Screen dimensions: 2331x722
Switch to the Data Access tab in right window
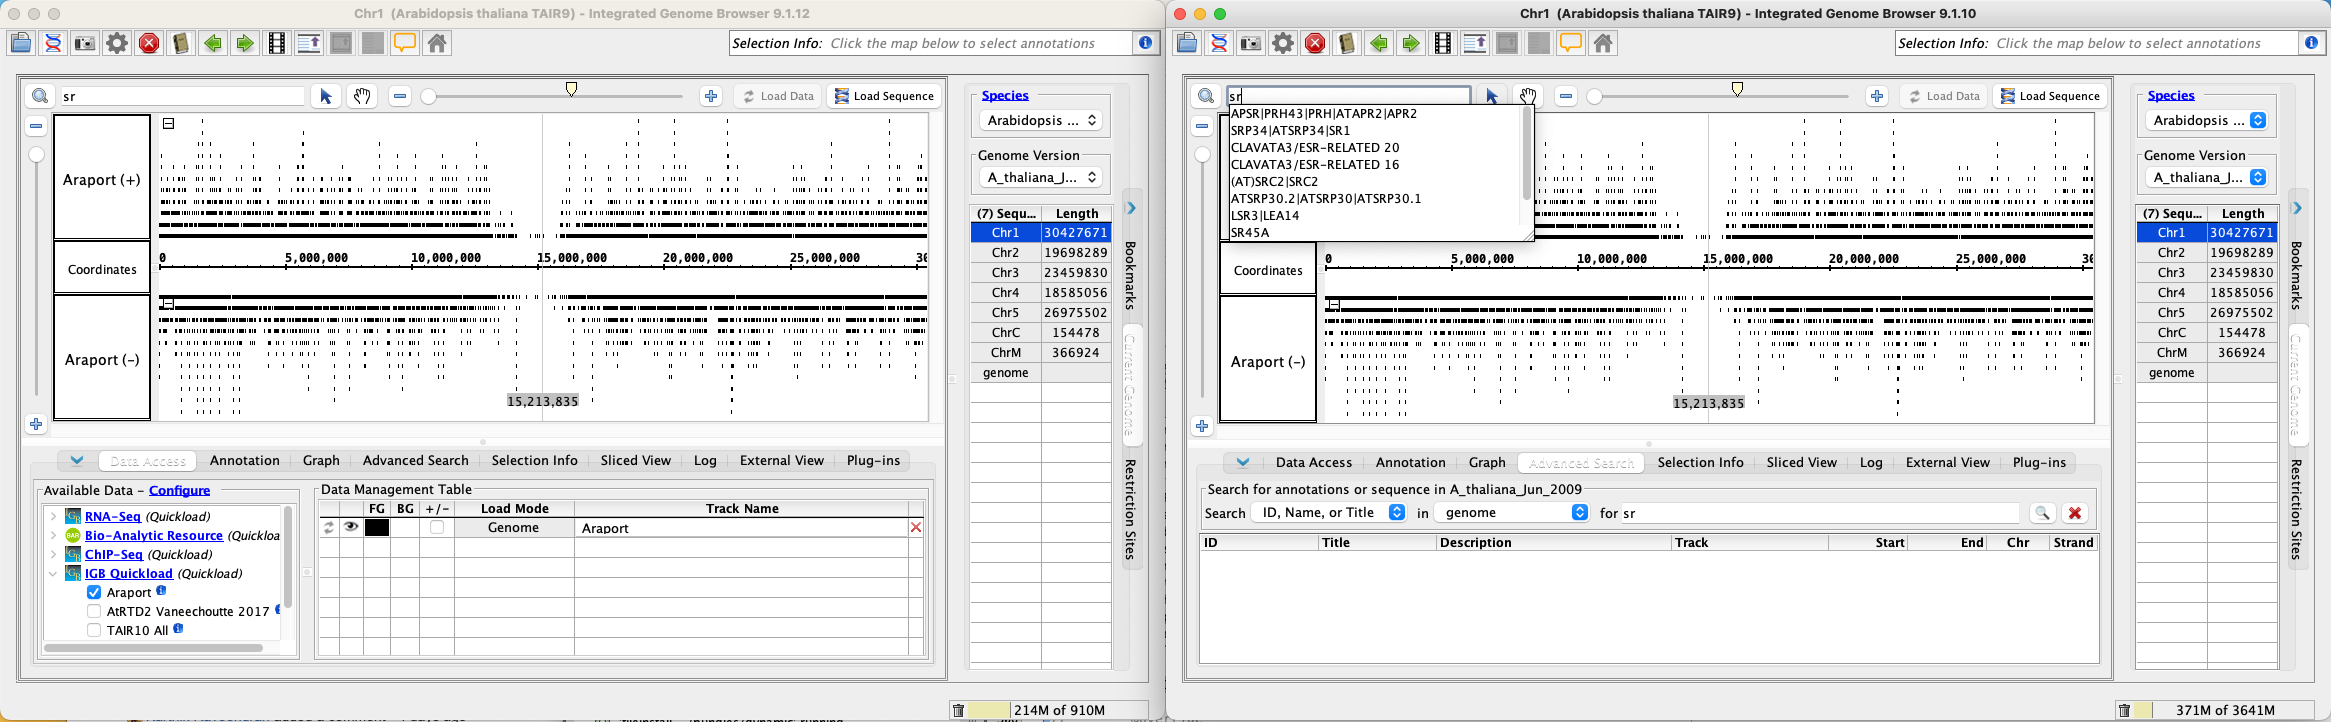pos(1313,463)
